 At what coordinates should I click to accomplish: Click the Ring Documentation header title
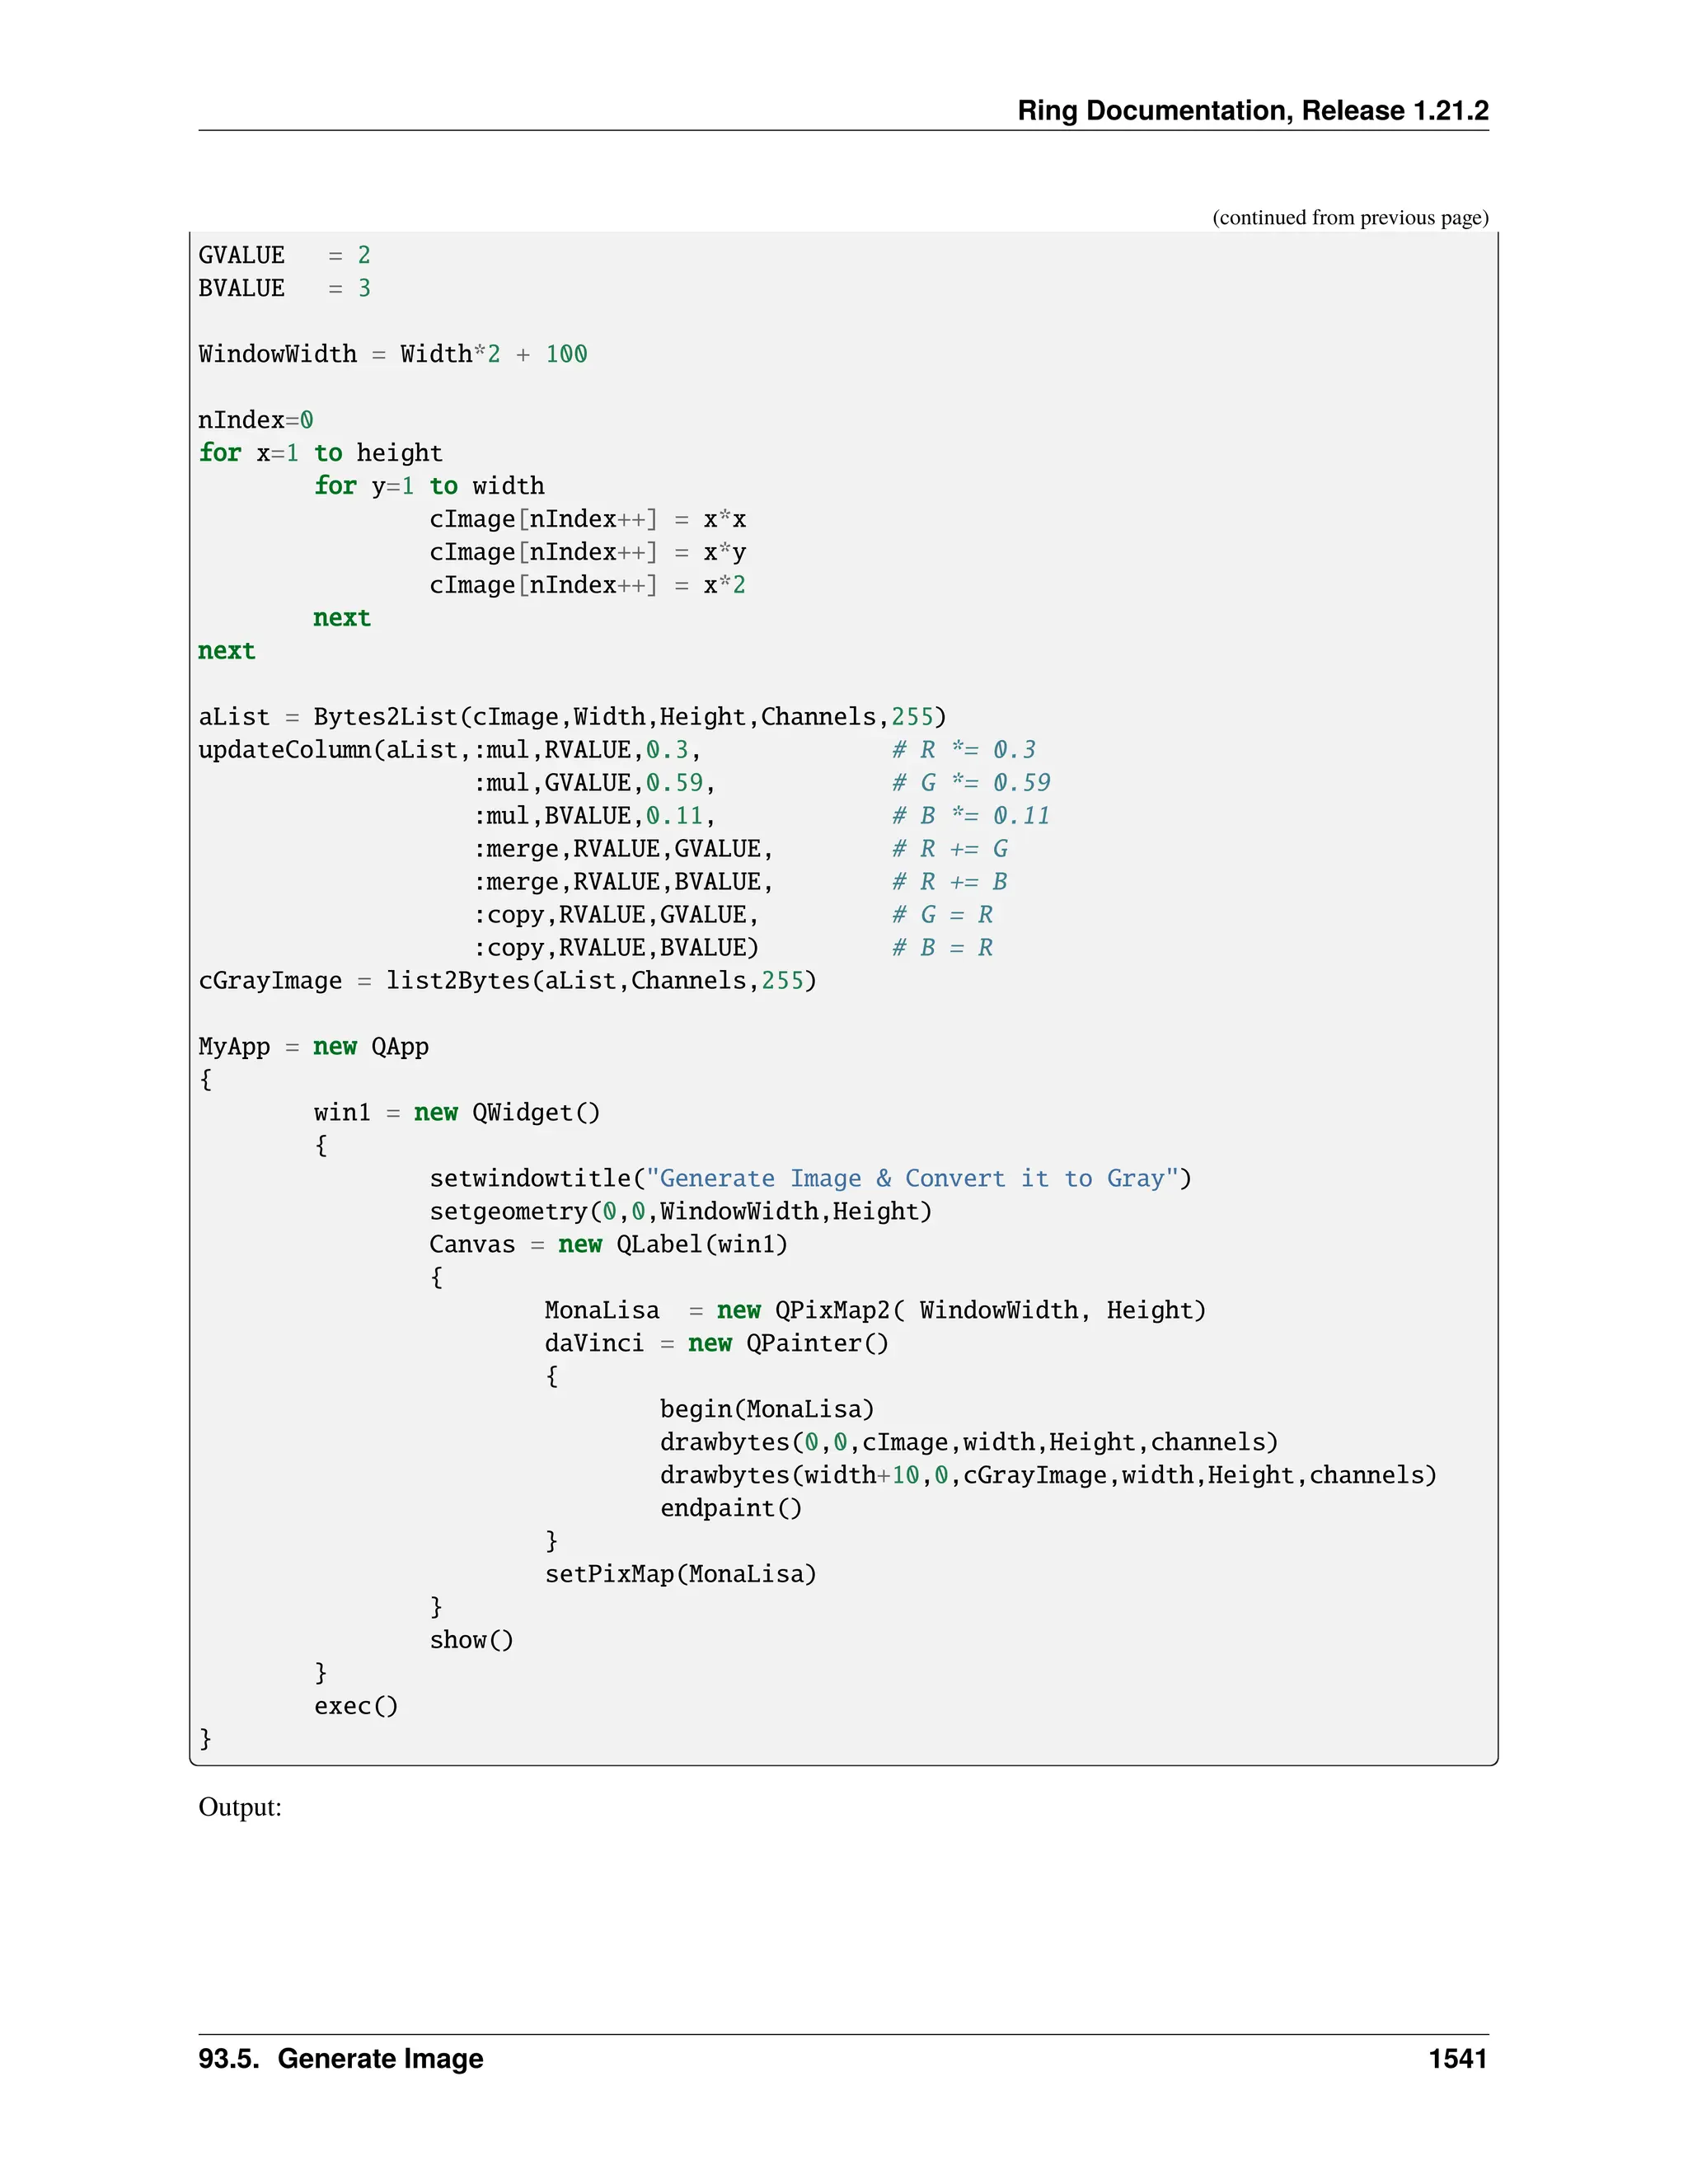(x=1252, y=110)
